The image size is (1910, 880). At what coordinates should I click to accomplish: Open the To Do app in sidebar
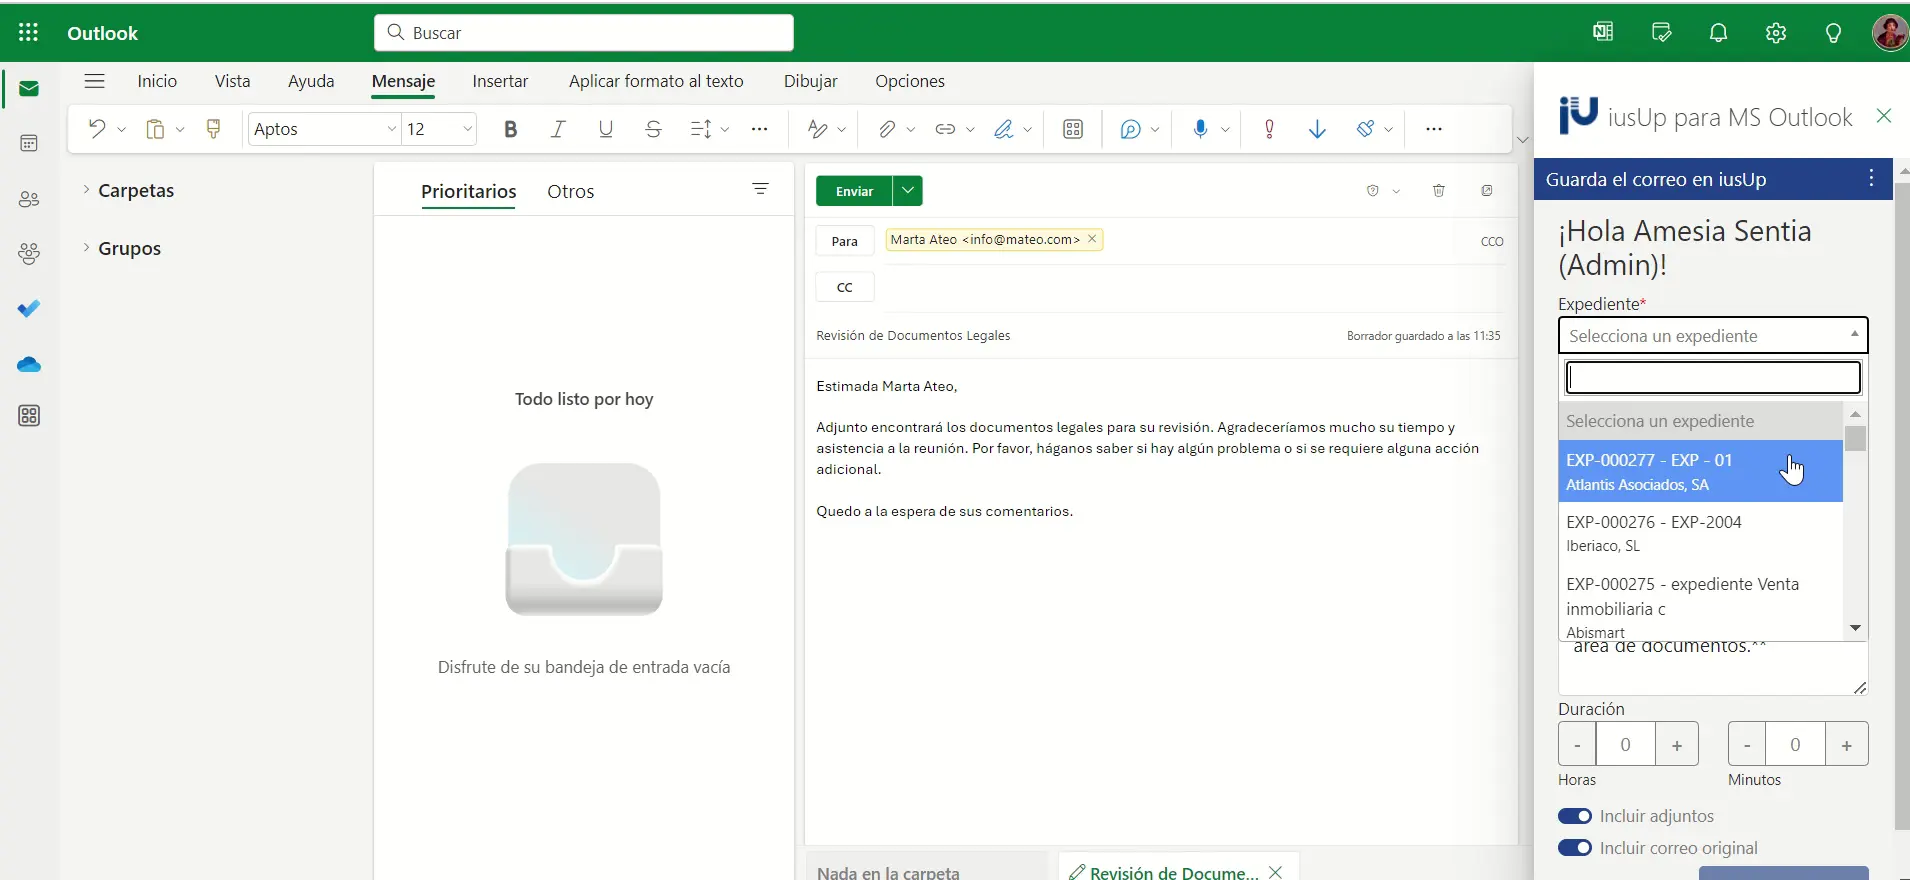29,308
